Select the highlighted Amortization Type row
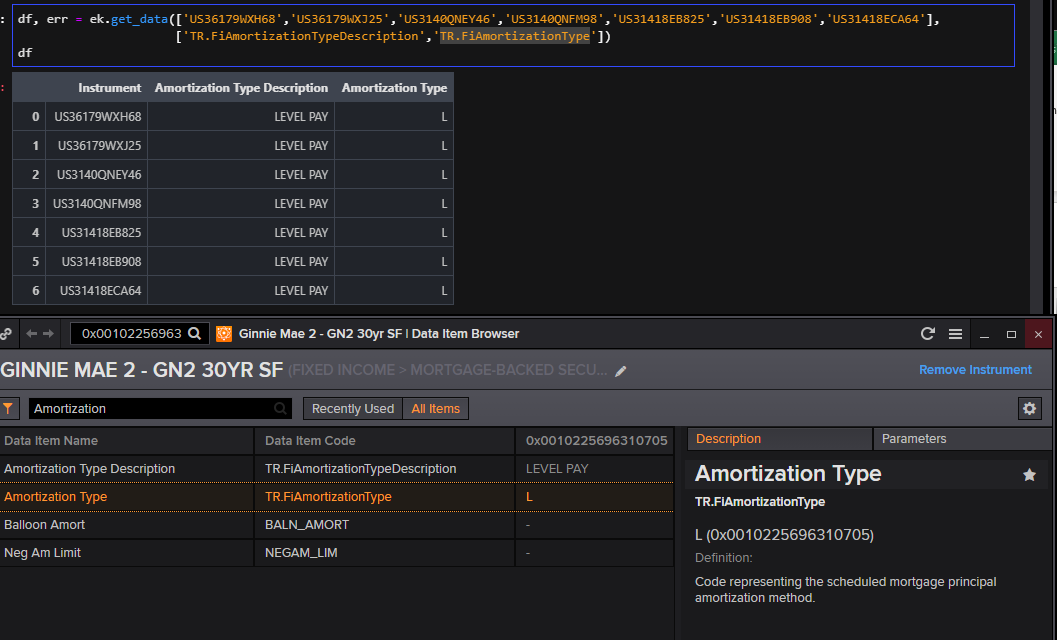This screenshot has height=640, width=1057. pos(336,497)
